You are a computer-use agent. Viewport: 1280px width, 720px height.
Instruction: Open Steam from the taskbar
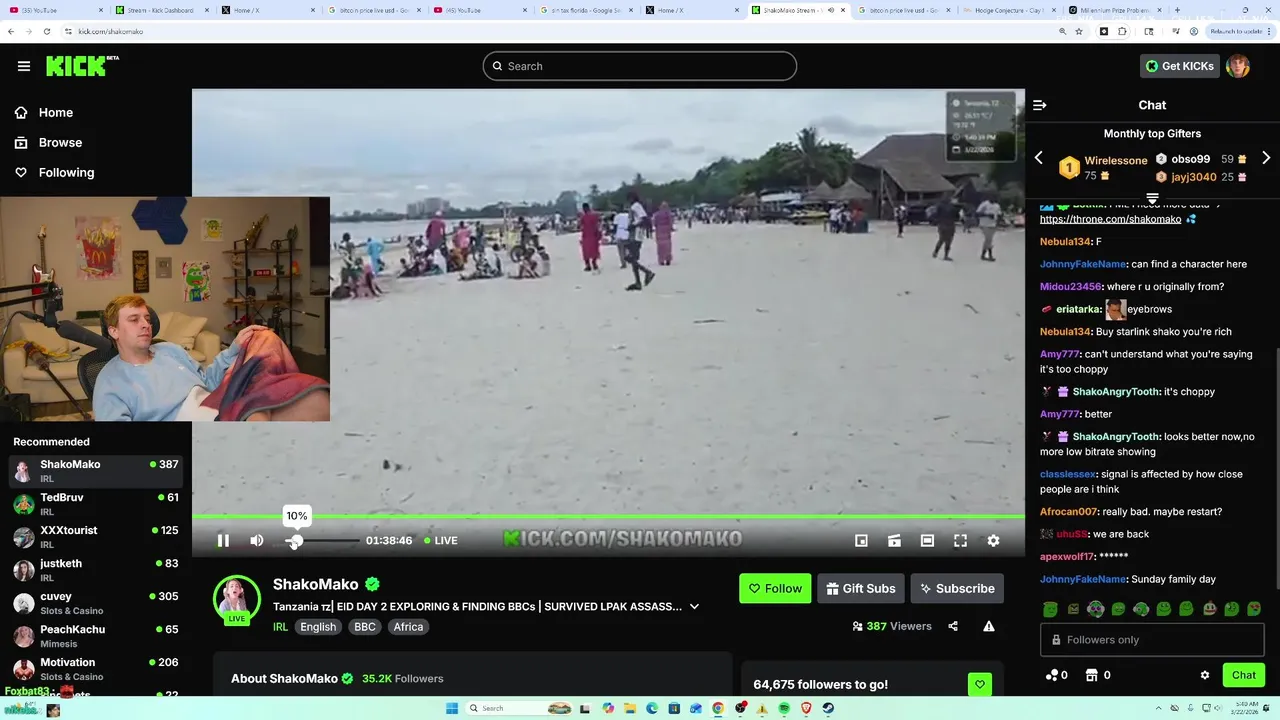828,708
